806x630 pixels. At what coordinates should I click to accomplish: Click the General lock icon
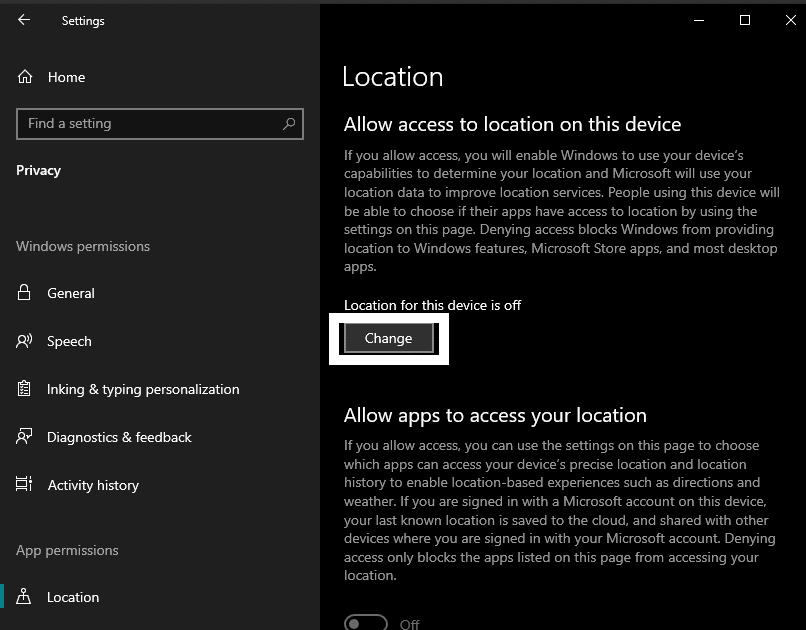point(25,293)
